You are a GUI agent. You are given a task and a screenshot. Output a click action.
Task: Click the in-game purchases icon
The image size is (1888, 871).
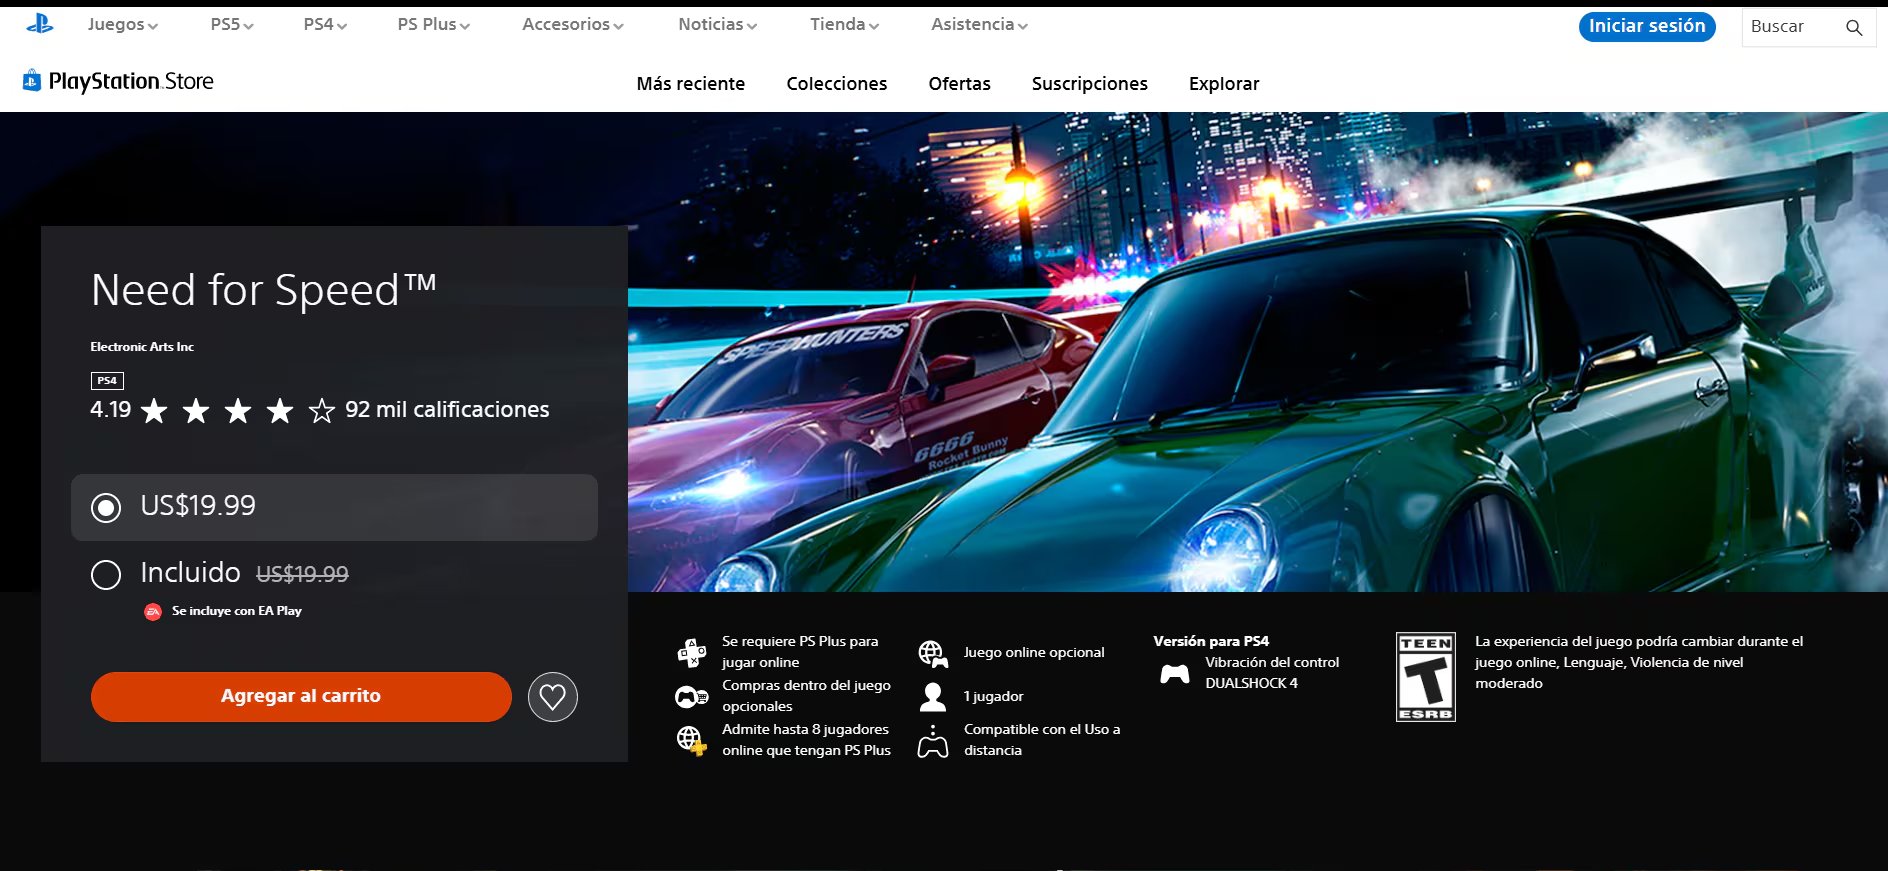click(x=692, y=696)
